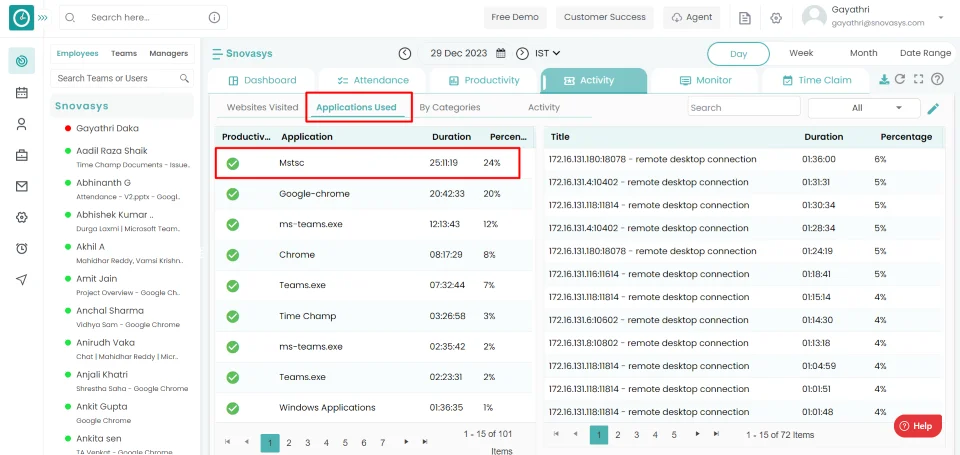The width and height of the screenshot is (960, 455).
Task: Open Activity sub-tab
Action: (x=544, y=107)
